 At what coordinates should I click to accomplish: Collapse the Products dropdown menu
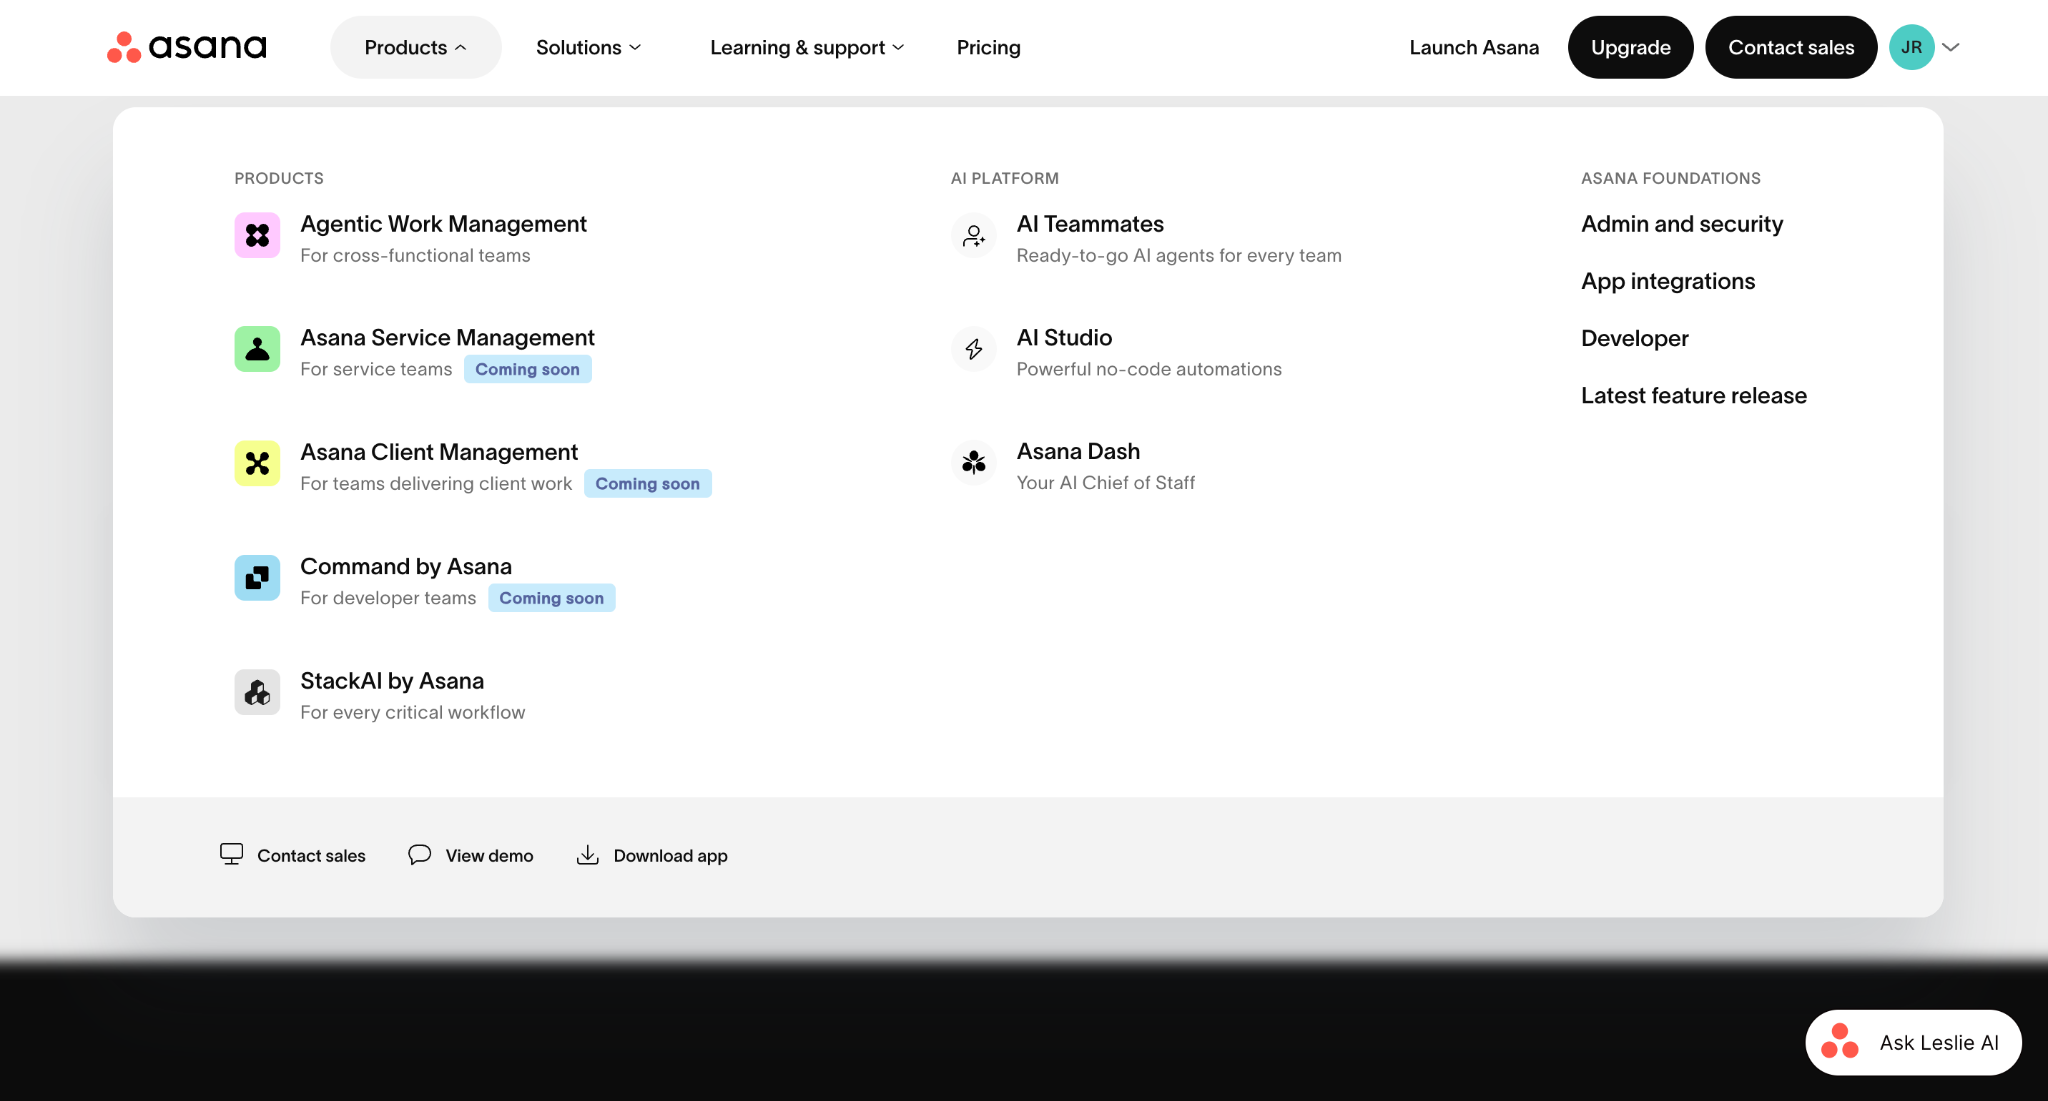click(415, 47)
